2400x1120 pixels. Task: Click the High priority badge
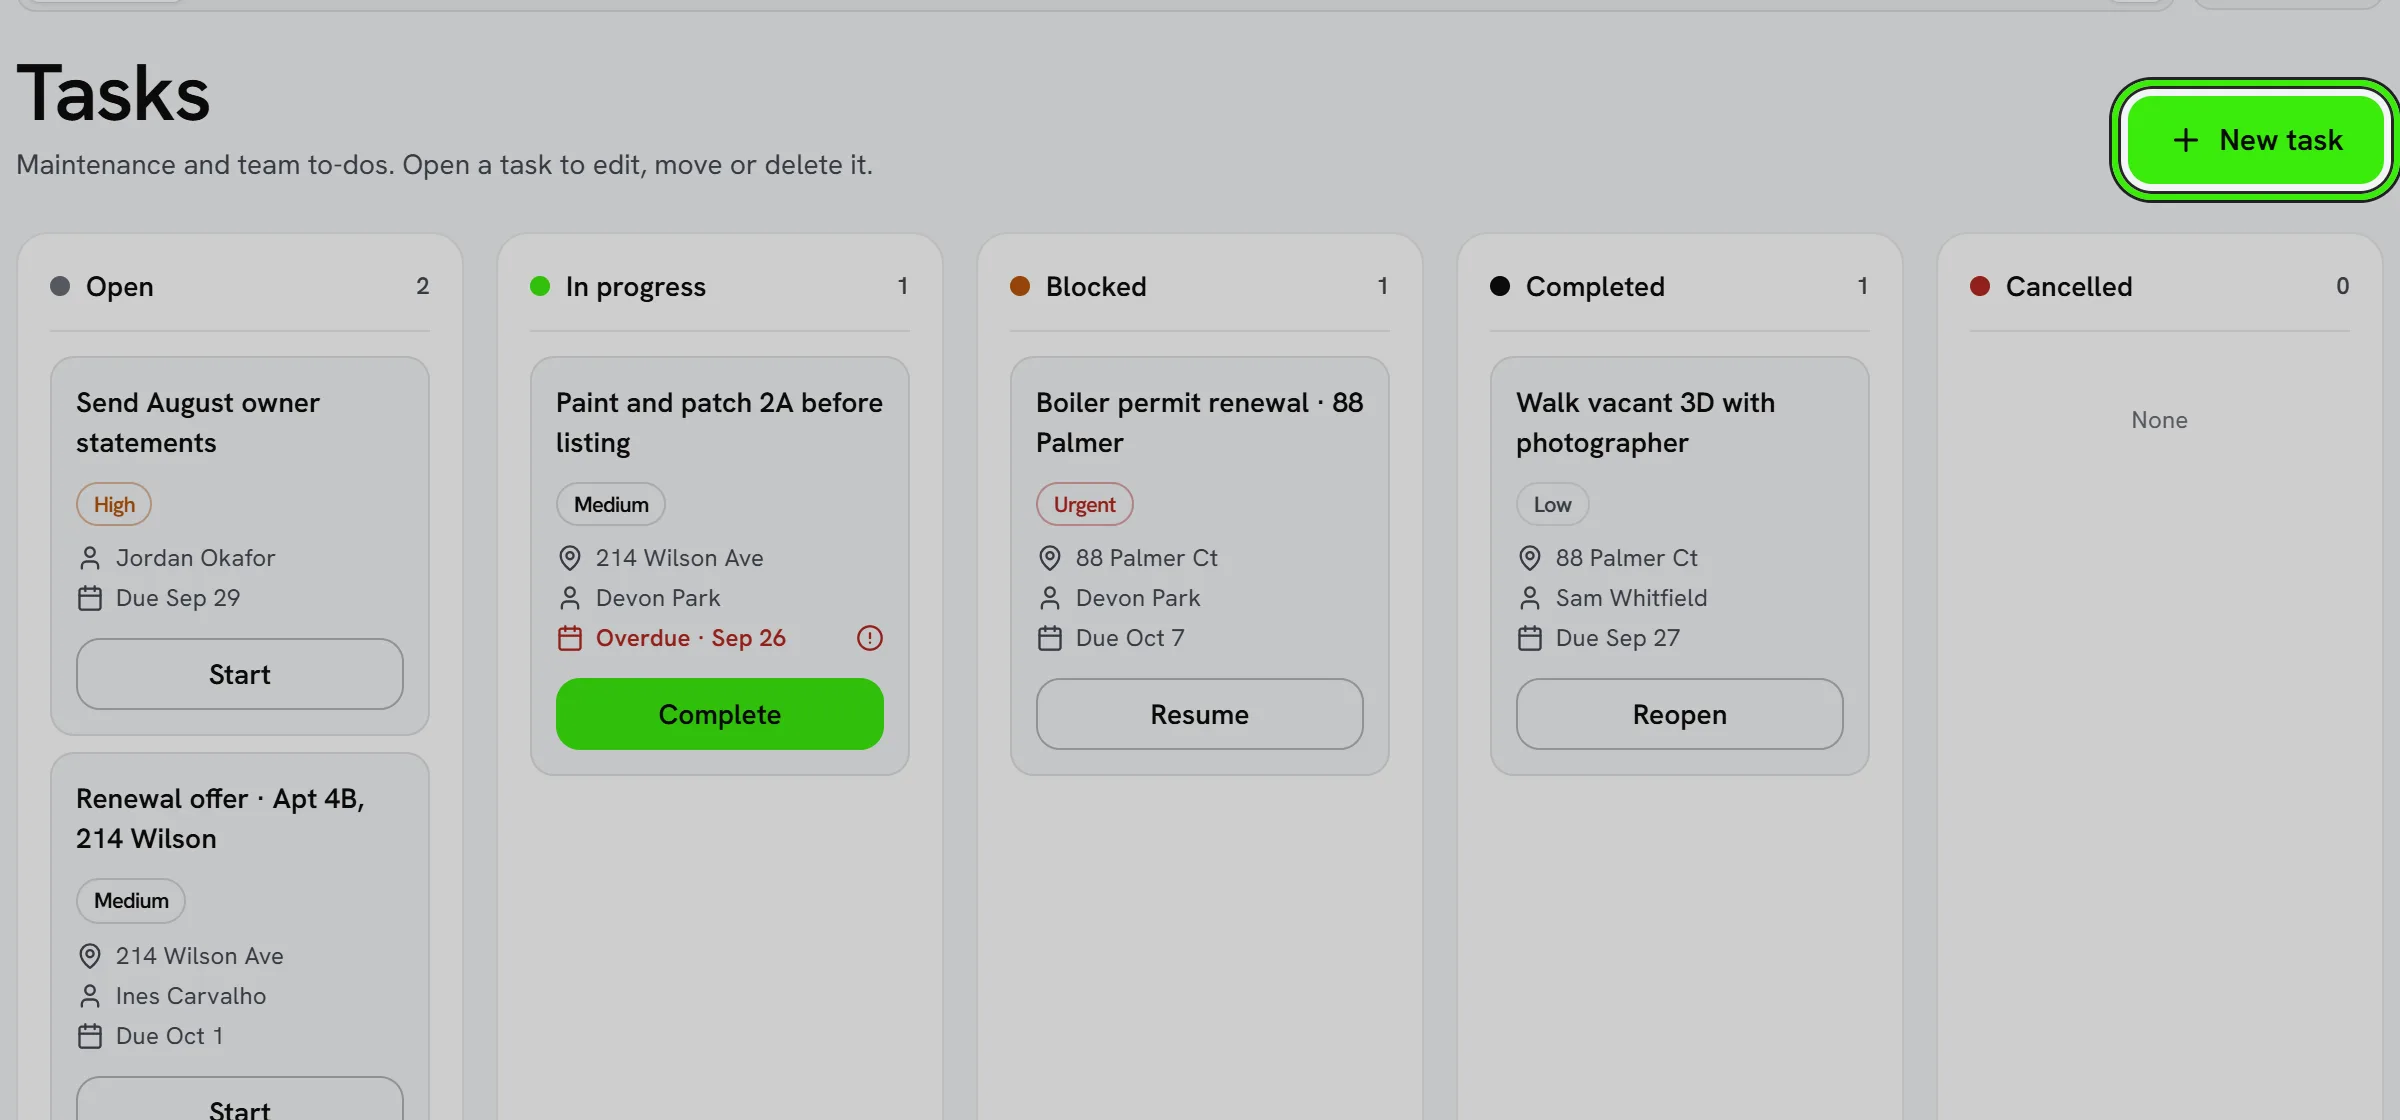[x=114, y=504]
